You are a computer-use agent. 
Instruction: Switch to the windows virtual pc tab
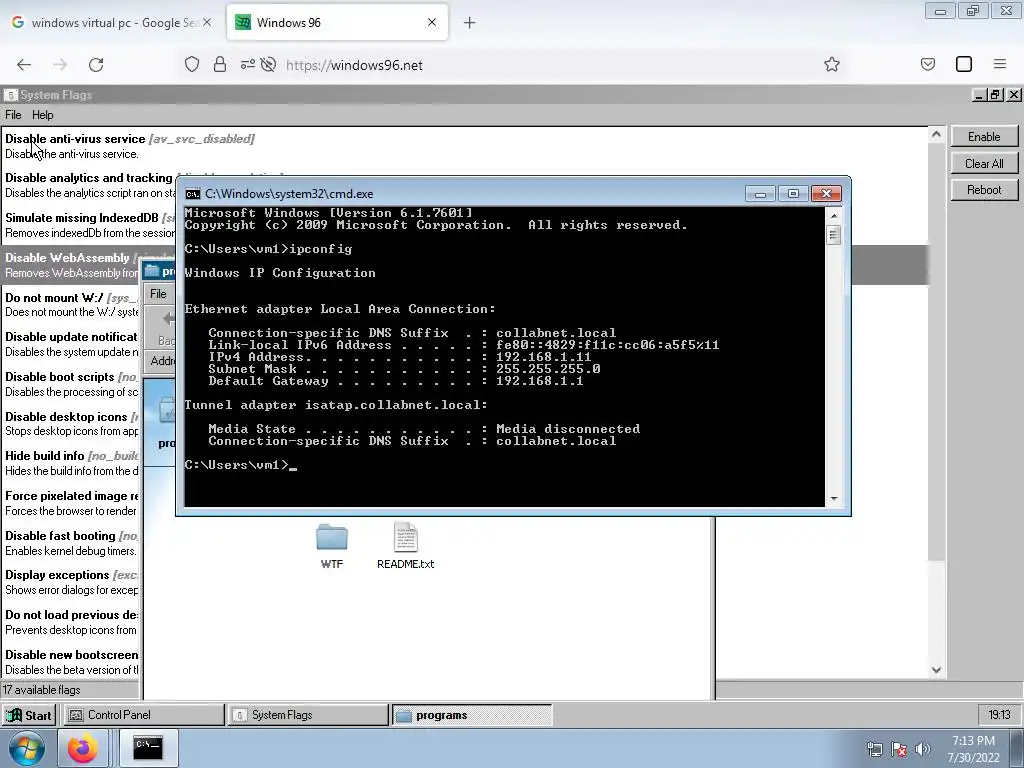tap(110, 22)
